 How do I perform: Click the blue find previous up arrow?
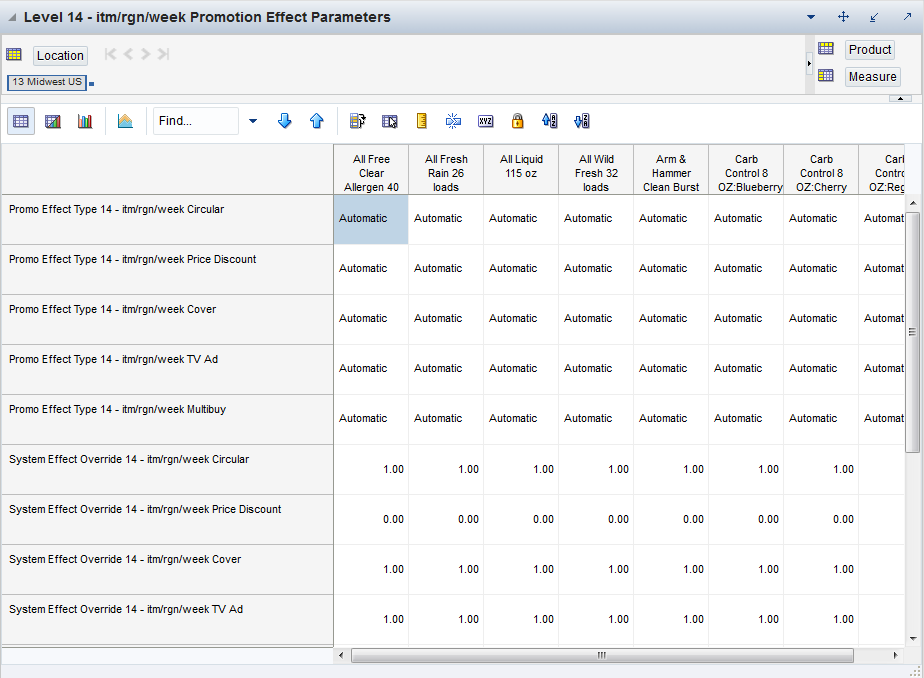pos(317,121)
